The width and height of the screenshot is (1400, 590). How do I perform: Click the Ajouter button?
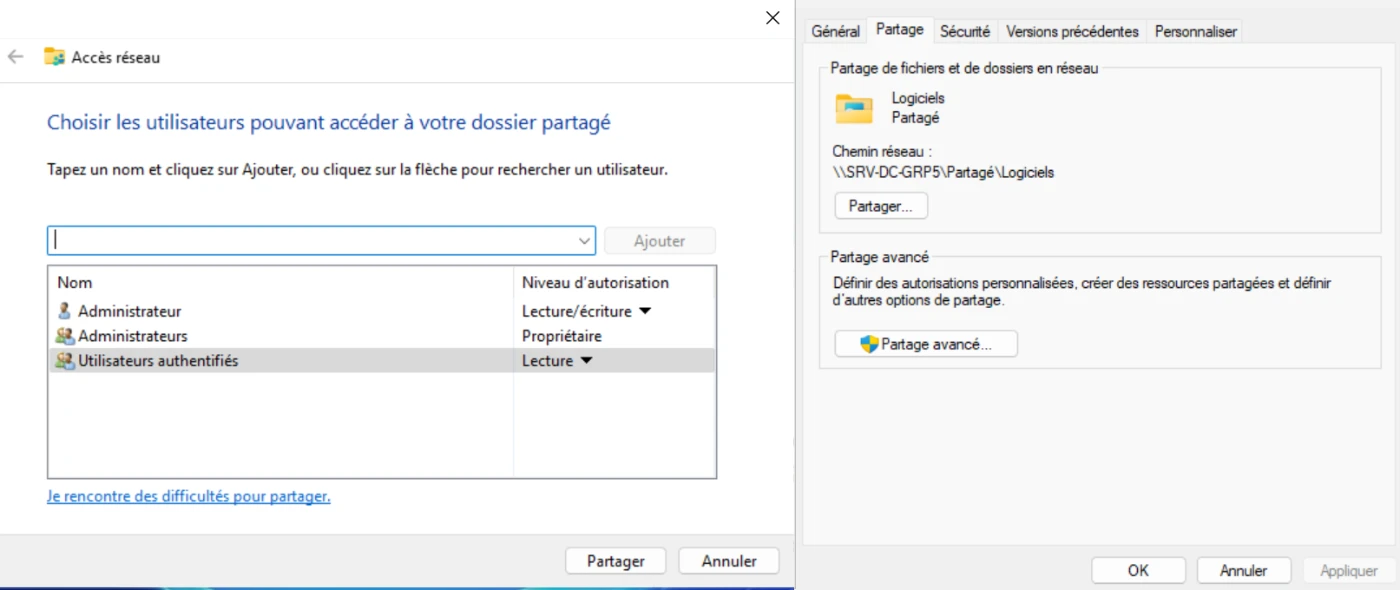tap(660, 241)
